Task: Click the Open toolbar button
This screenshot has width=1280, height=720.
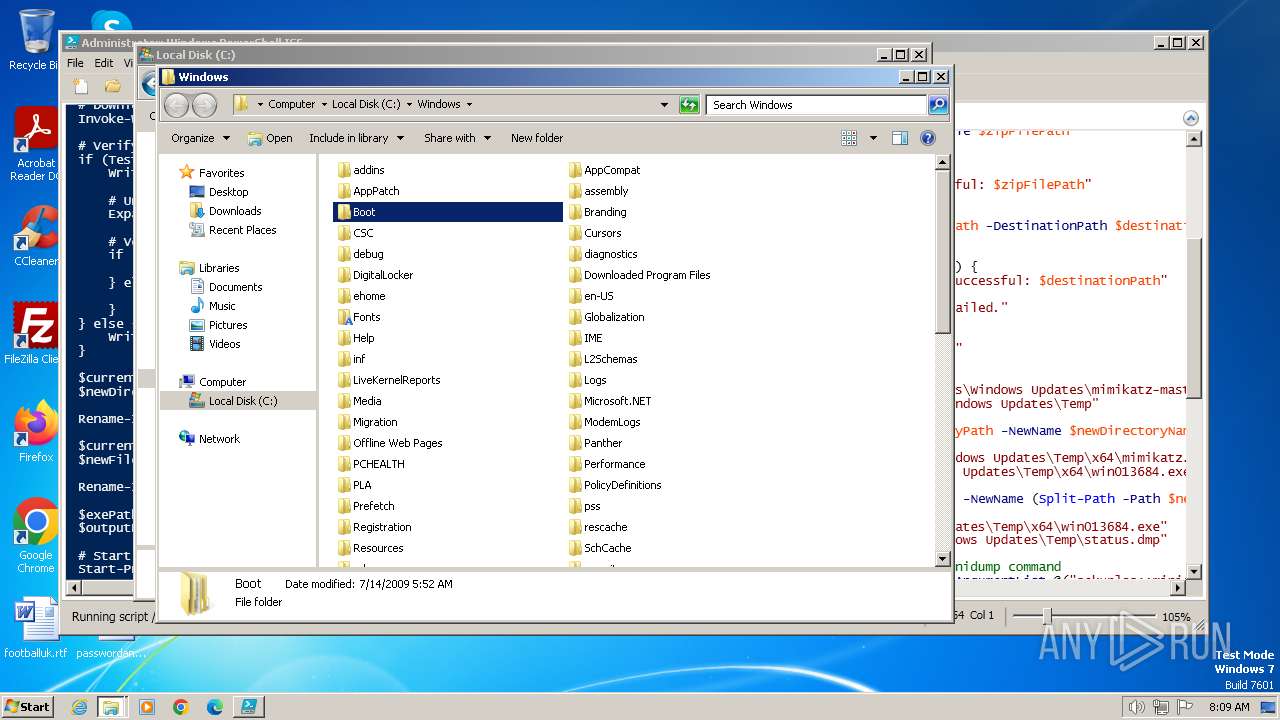Action: click(x=270, y=138)
